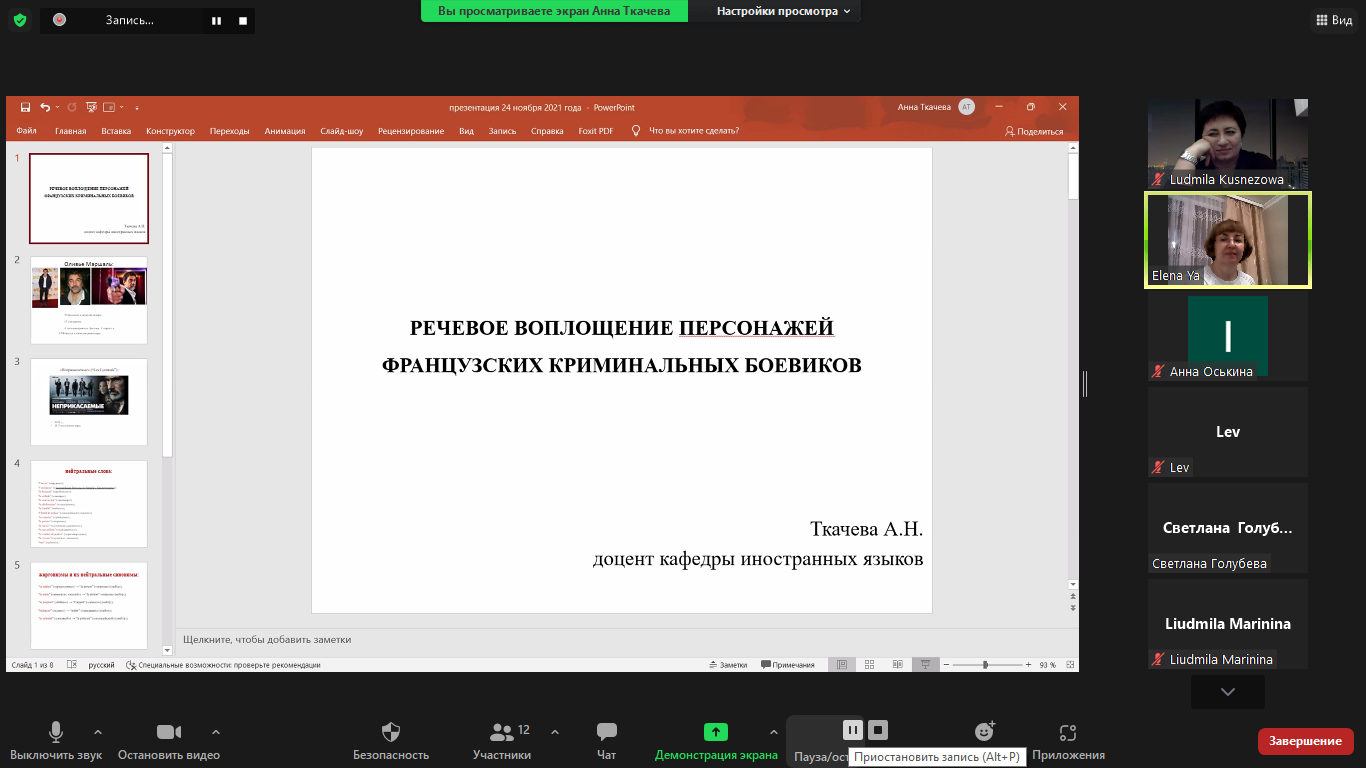The width and height of the screenshot is (1366, 768).
Task: Select slide 3 thumbnail in the slide panel
Action: point(89,401)
